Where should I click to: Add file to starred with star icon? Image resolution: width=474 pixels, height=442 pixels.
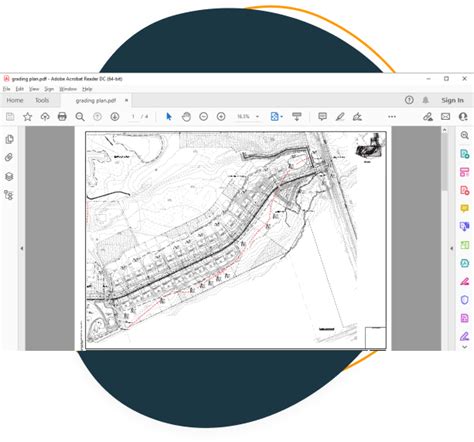coord(28,117)
